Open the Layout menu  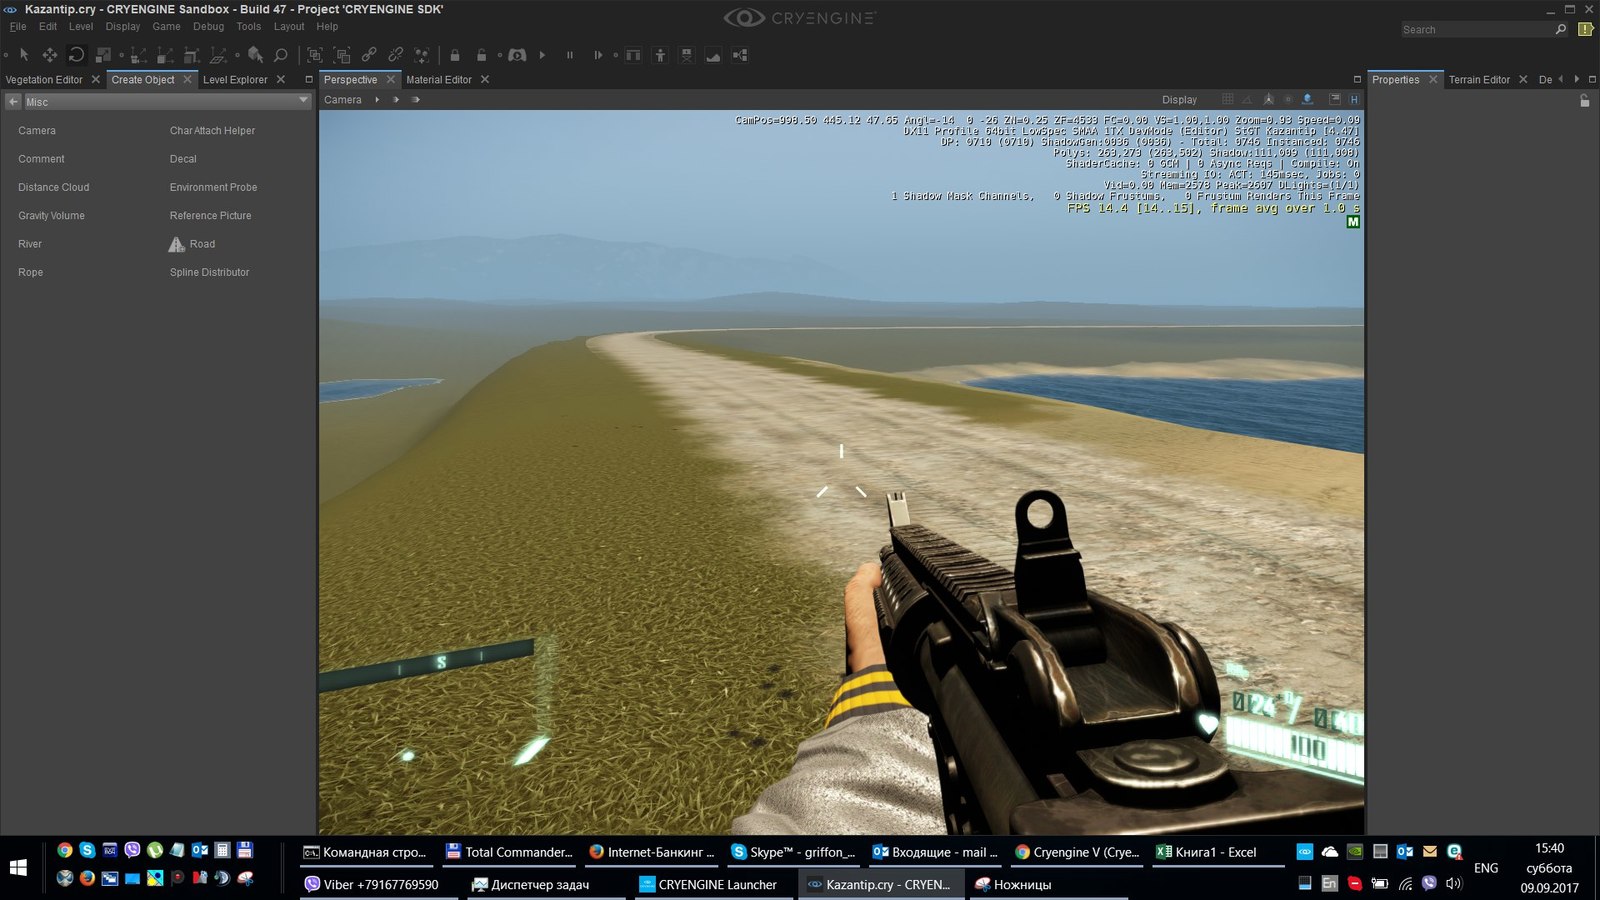[x=289, y=27]
